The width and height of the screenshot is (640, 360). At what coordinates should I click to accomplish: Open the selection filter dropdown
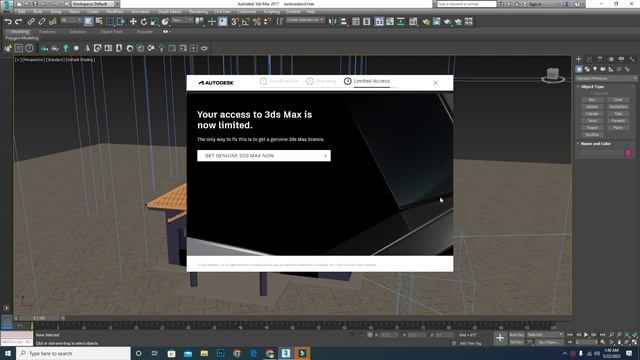[x=71, y=20]
